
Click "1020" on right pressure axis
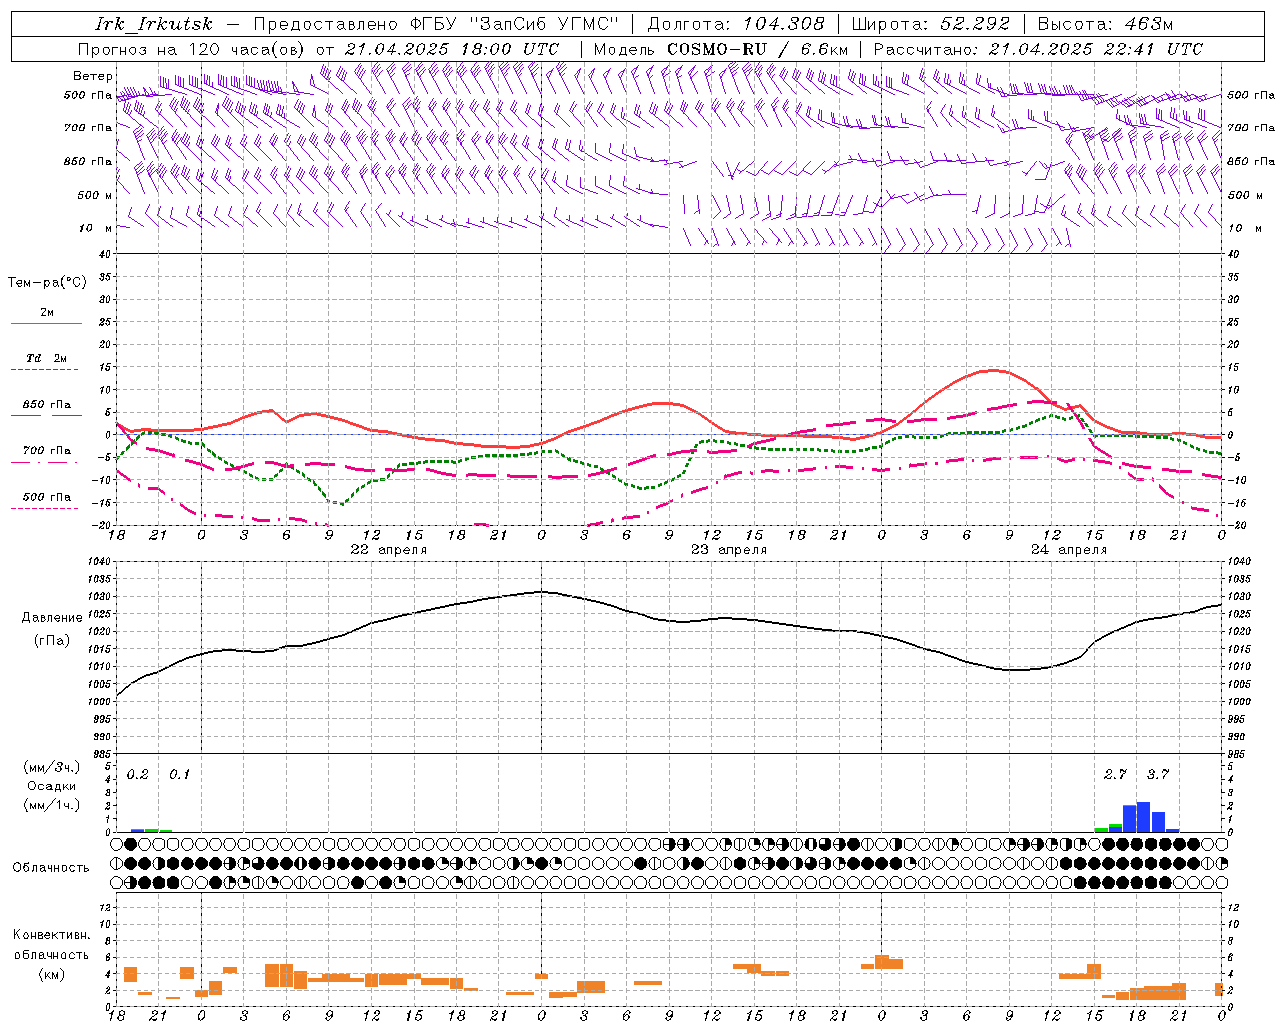(1239, 632)
